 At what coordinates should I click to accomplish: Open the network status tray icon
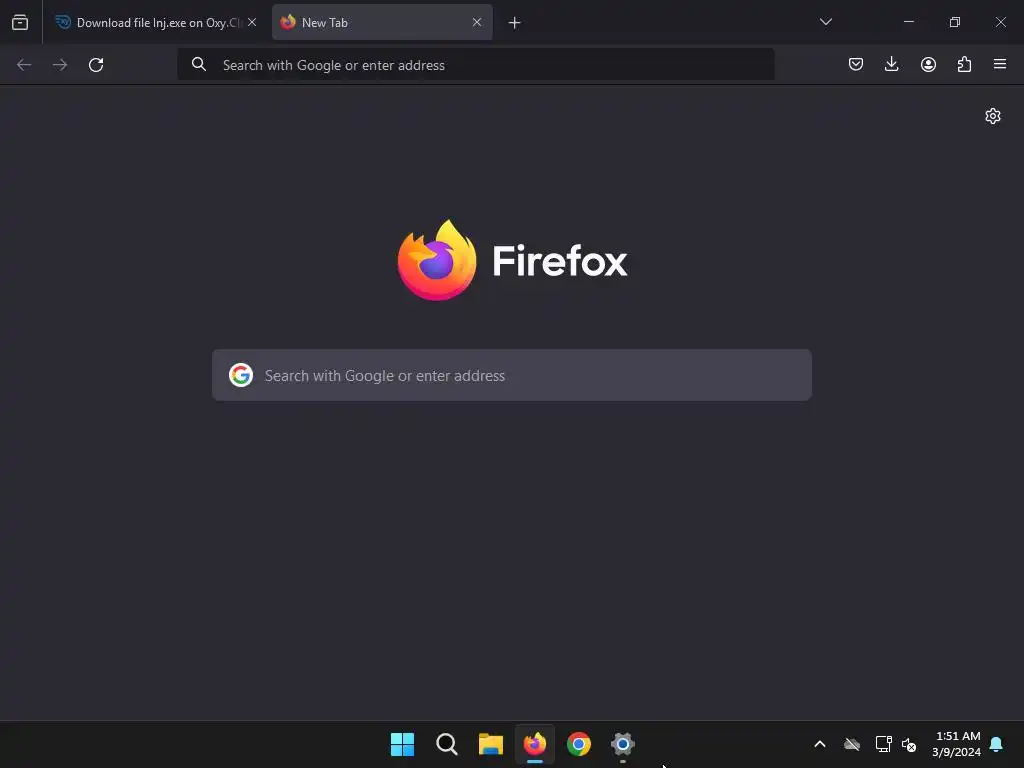coord(884,744)
